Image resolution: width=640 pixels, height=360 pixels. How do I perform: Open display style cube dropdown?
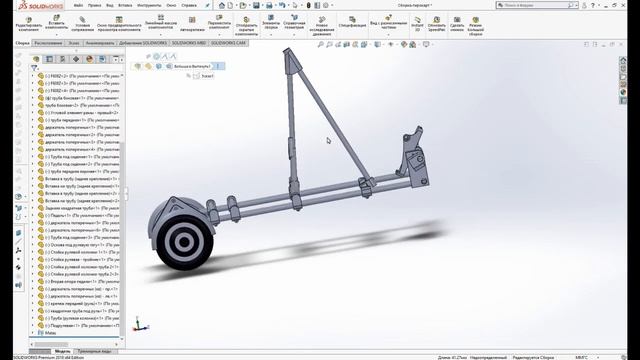click(378, 44)
